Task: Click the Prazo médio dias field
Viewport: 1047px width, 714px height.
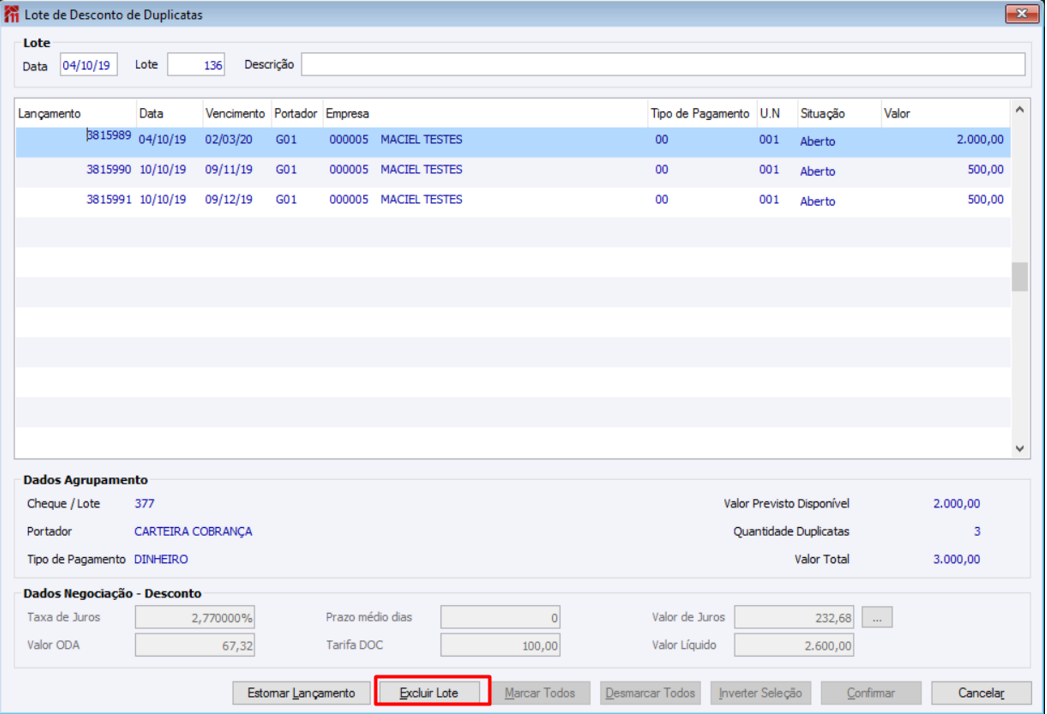Action: 500,618
